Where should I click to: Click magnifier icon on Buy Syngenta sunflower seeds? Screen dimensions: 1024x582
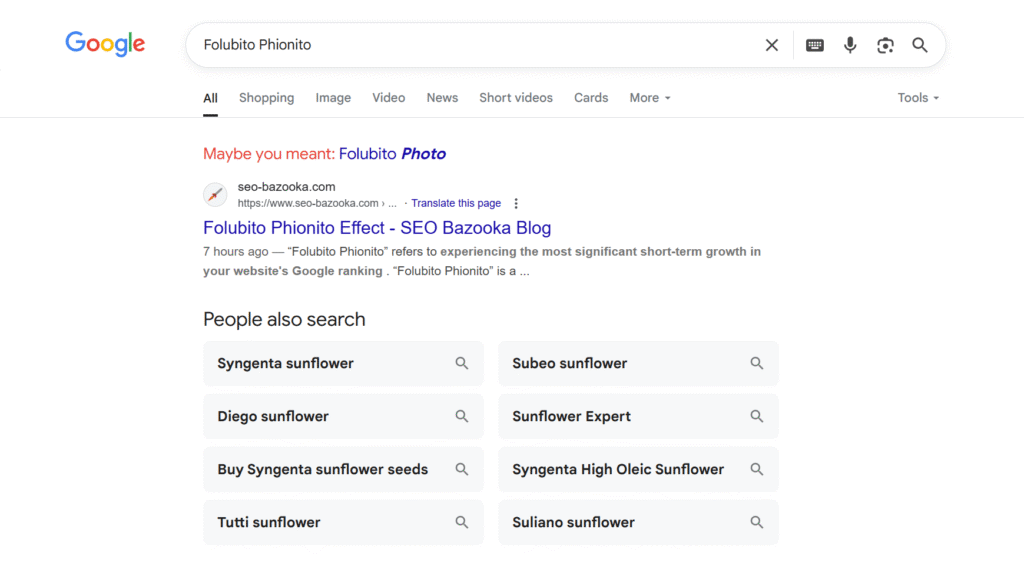coord(462,469)
